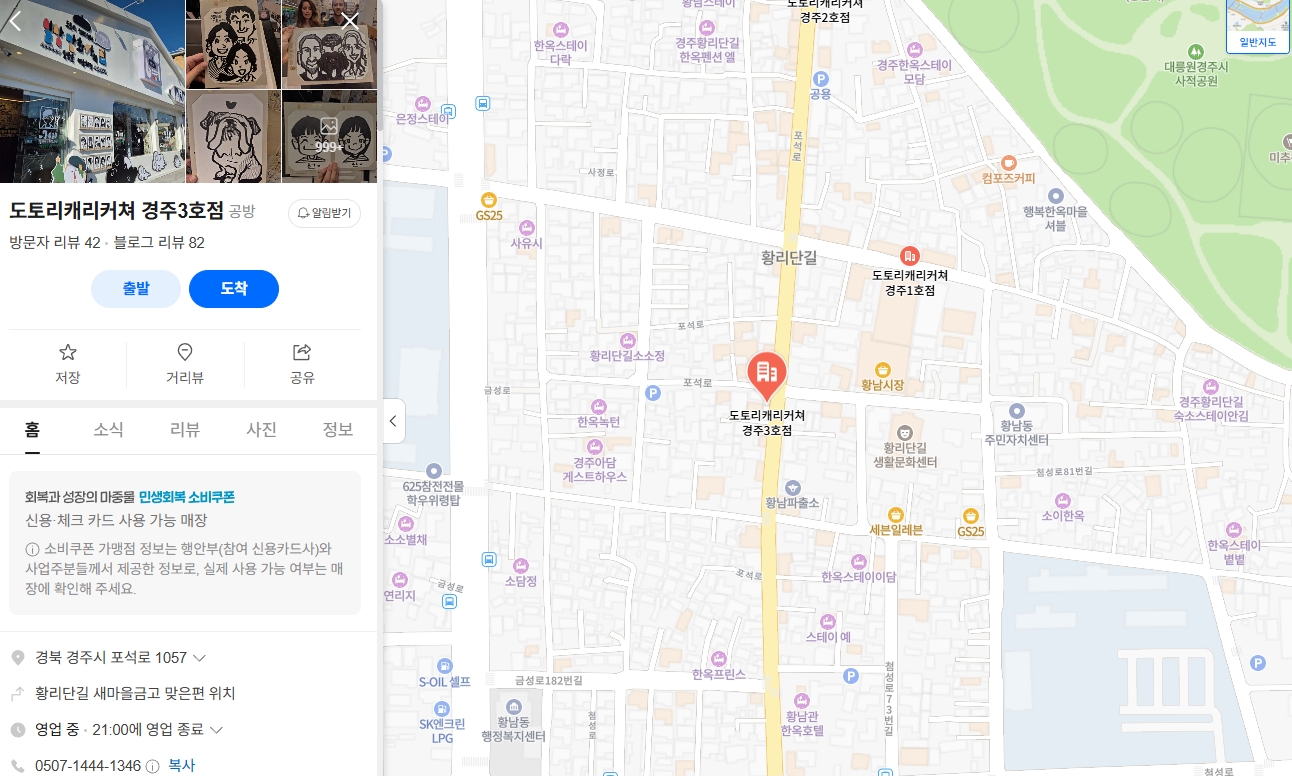Viewport: 1292px width, 776px height.
Task: Click the 황리단길 새마을금고 맞은편 위치 text
Action: [x=135, y=693]
